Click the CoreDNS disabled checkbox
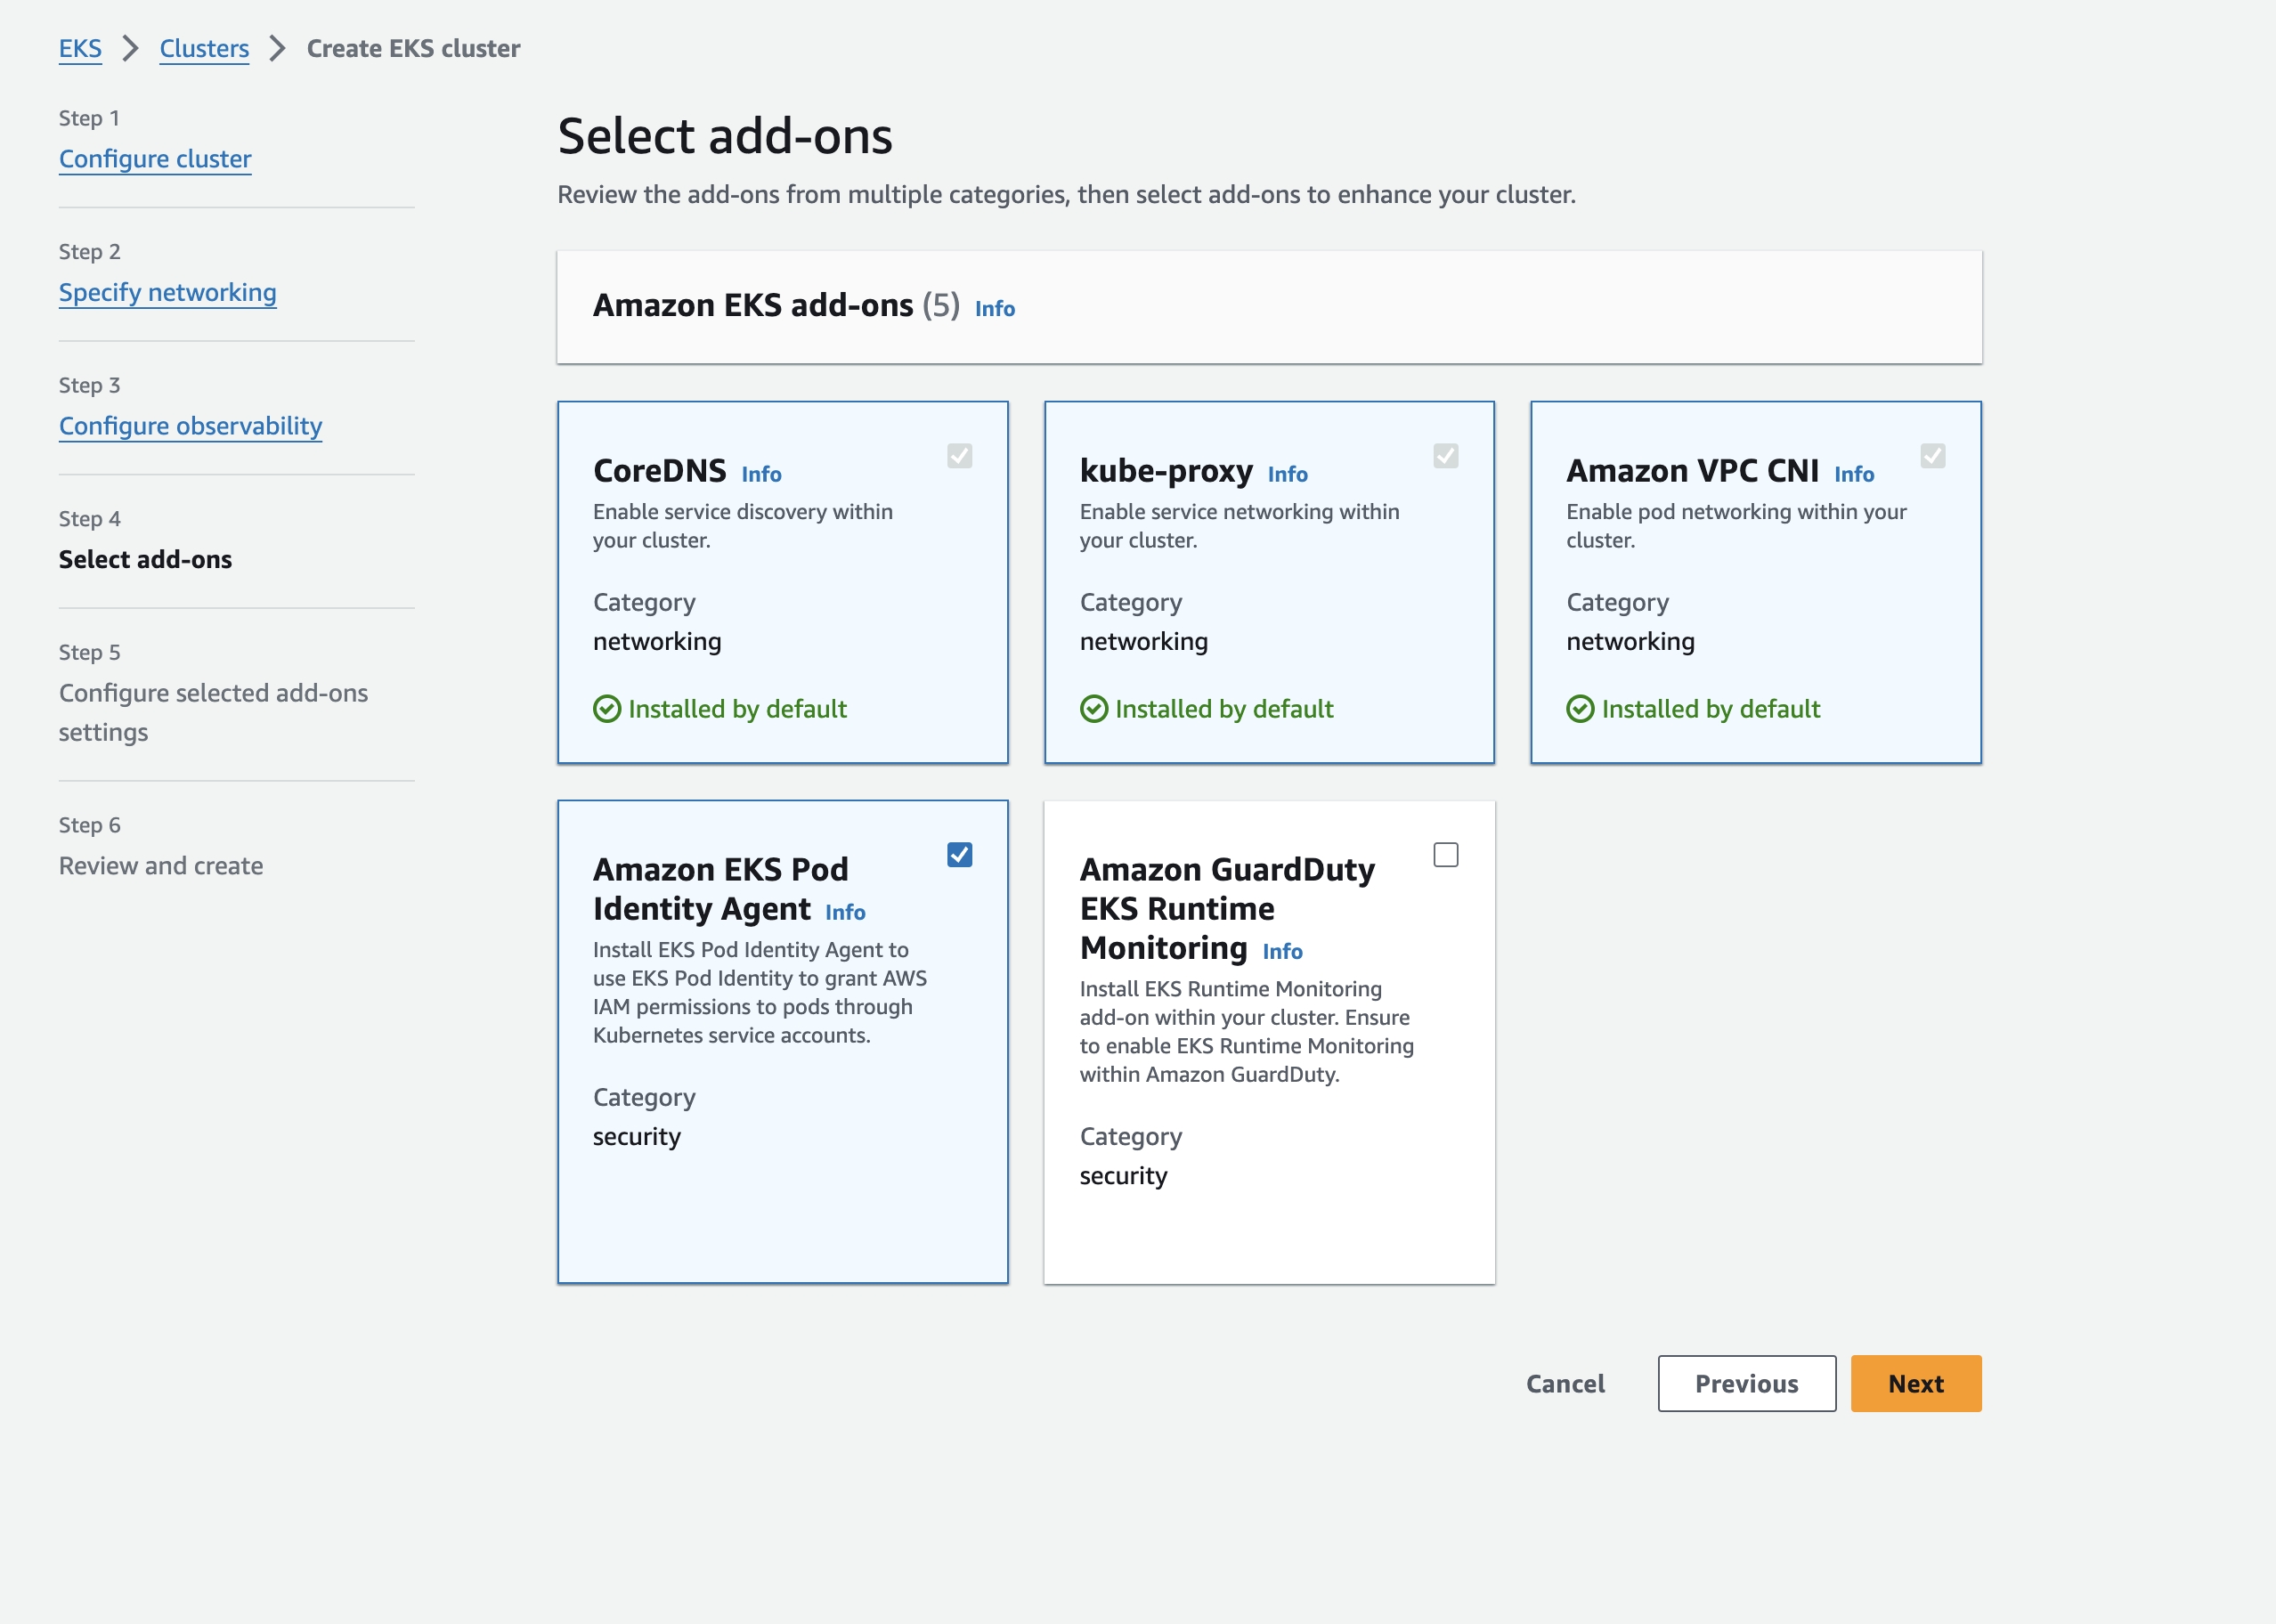 pyautogui.click(x=959, y=456)
